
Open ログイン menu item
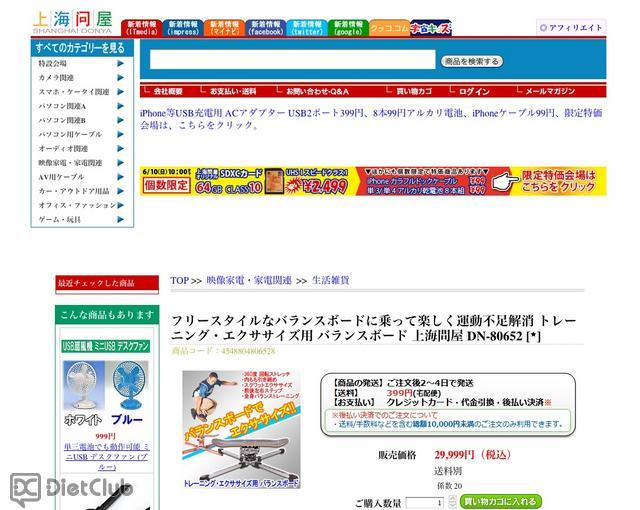coord(474,91)
